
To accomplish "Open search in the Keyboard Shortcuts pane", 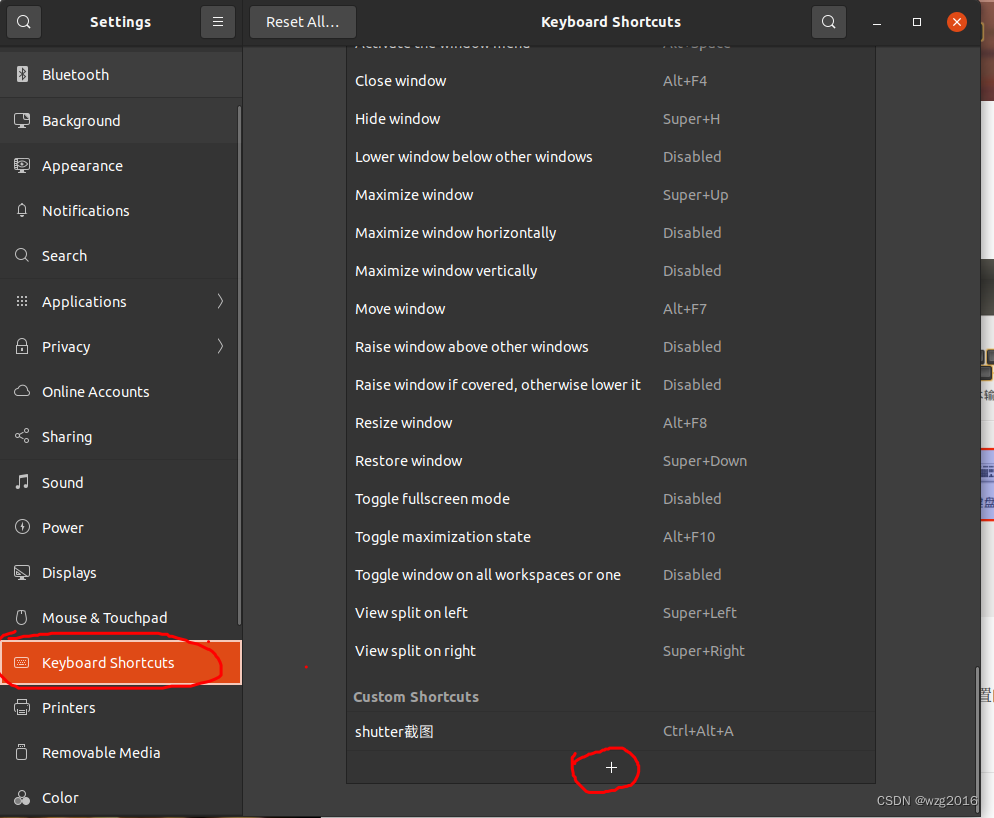I will tap(828, 21).
